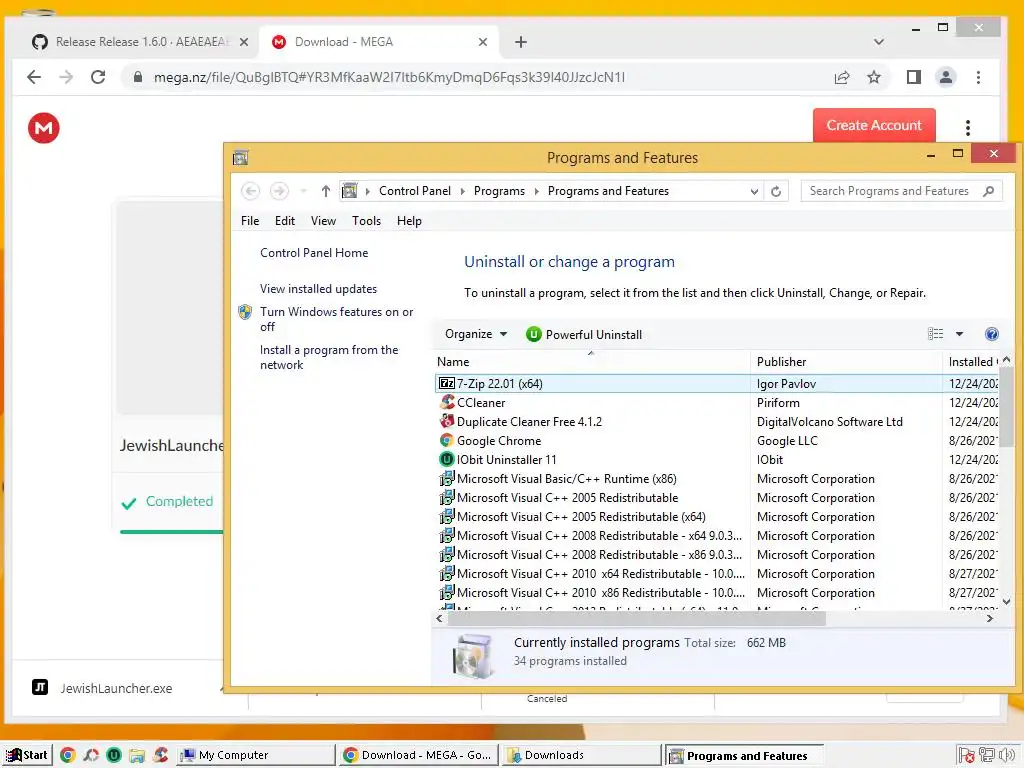Open the View menu
Screen dimensions: 1024x768
pyautogui.click(x=323, y=221)
